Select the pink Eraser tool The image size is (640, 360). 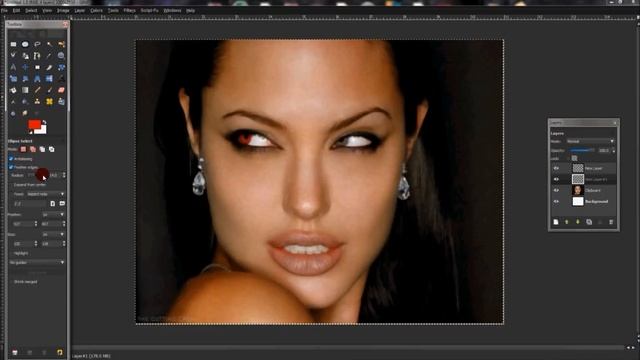coord(61,90)
